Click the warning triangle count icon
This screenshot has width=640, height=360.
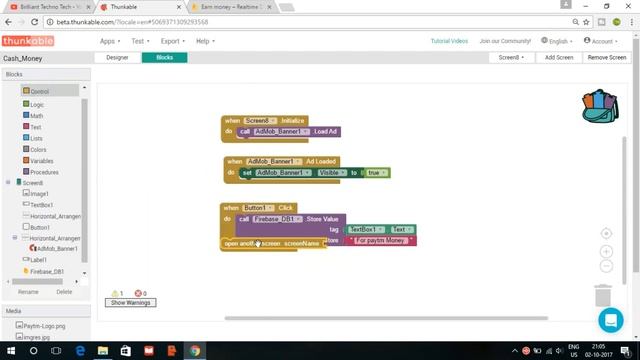click(115, 293)
